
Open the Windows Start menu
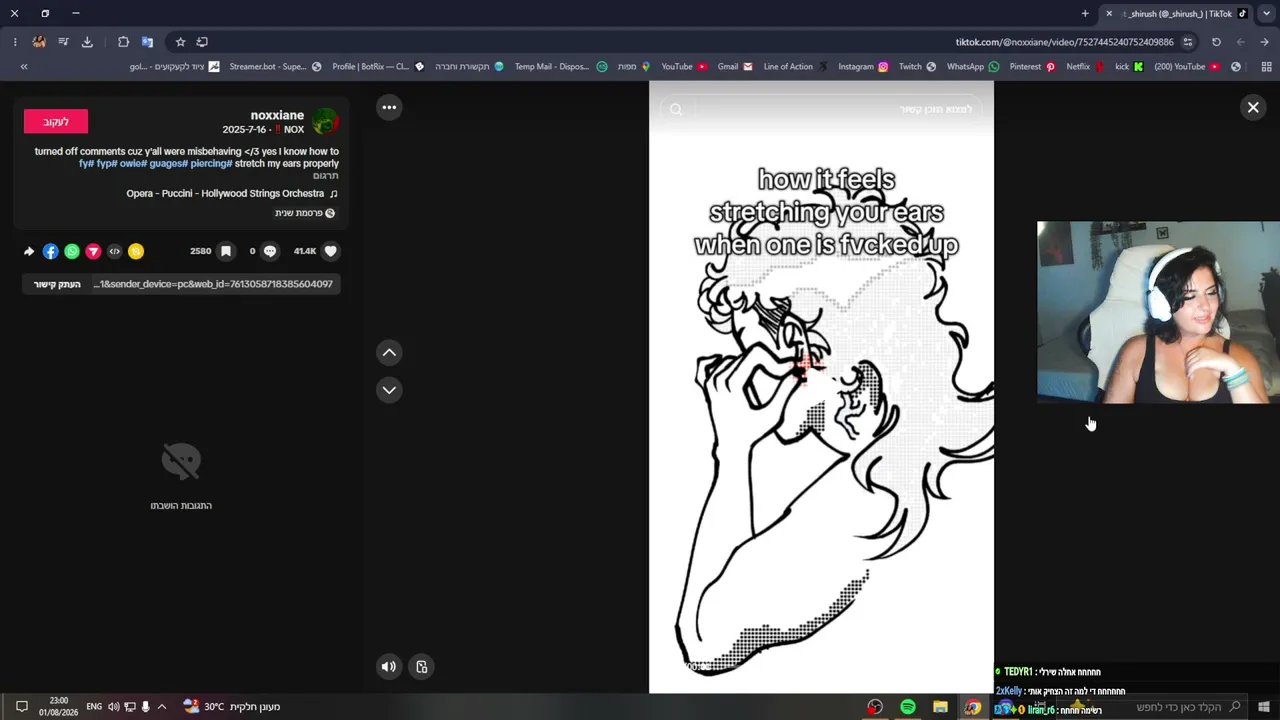point(1264,707)
